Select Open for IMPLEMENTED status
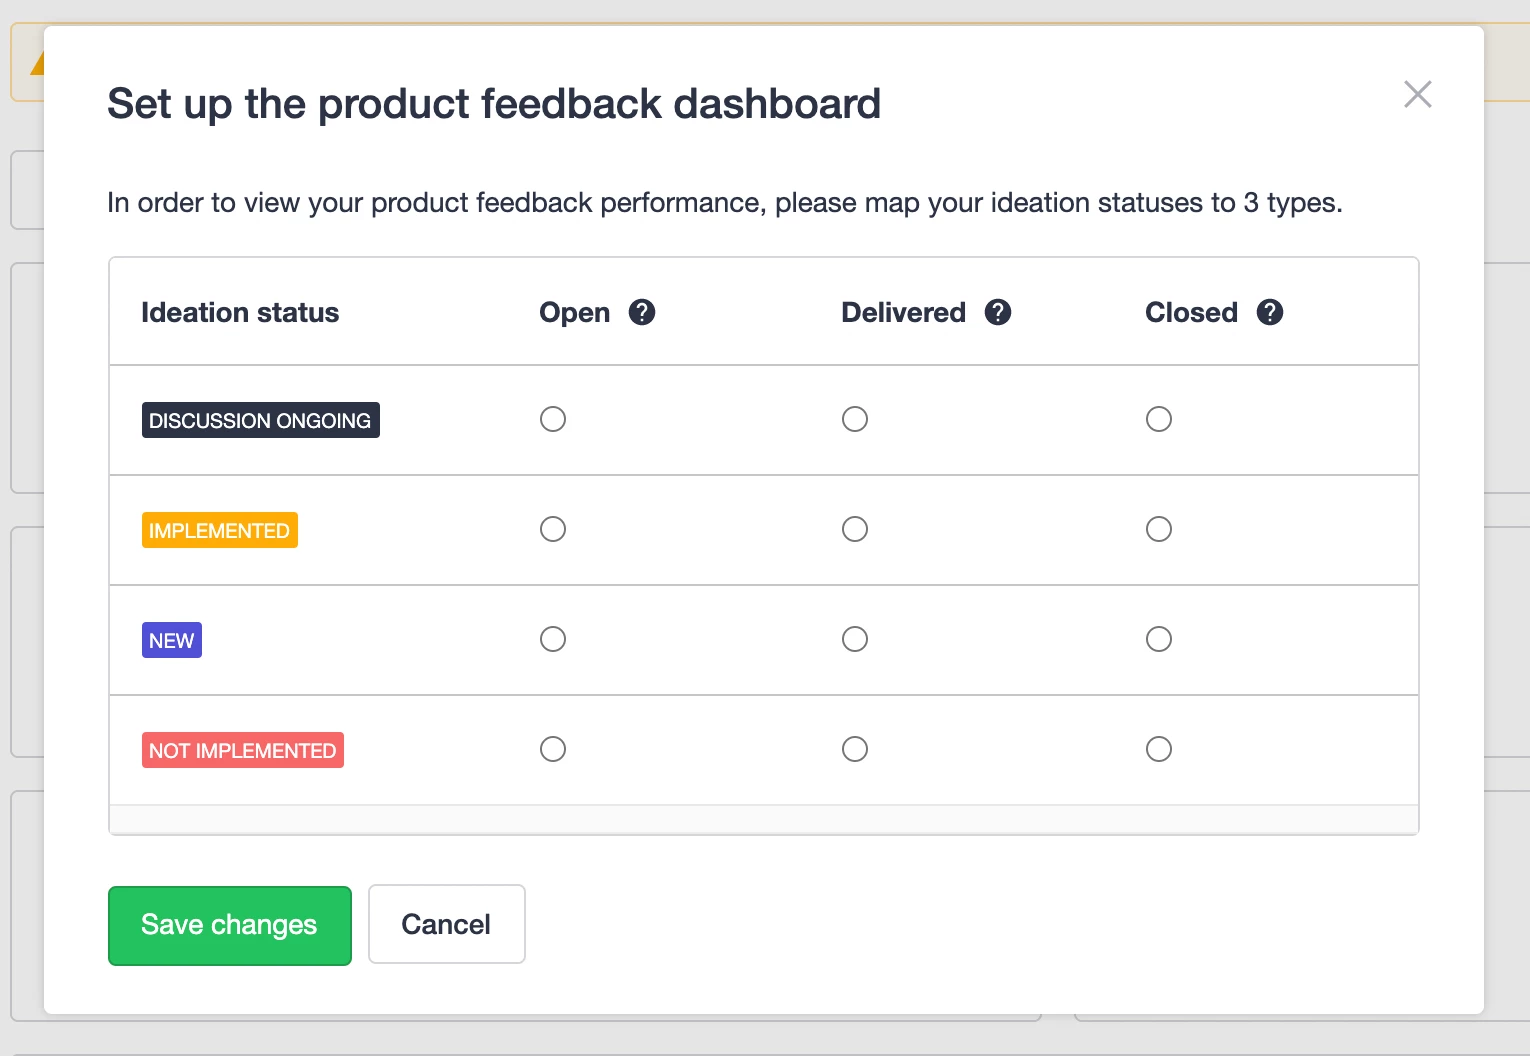Screen dimensions: 1530x1056 (553, 529)
